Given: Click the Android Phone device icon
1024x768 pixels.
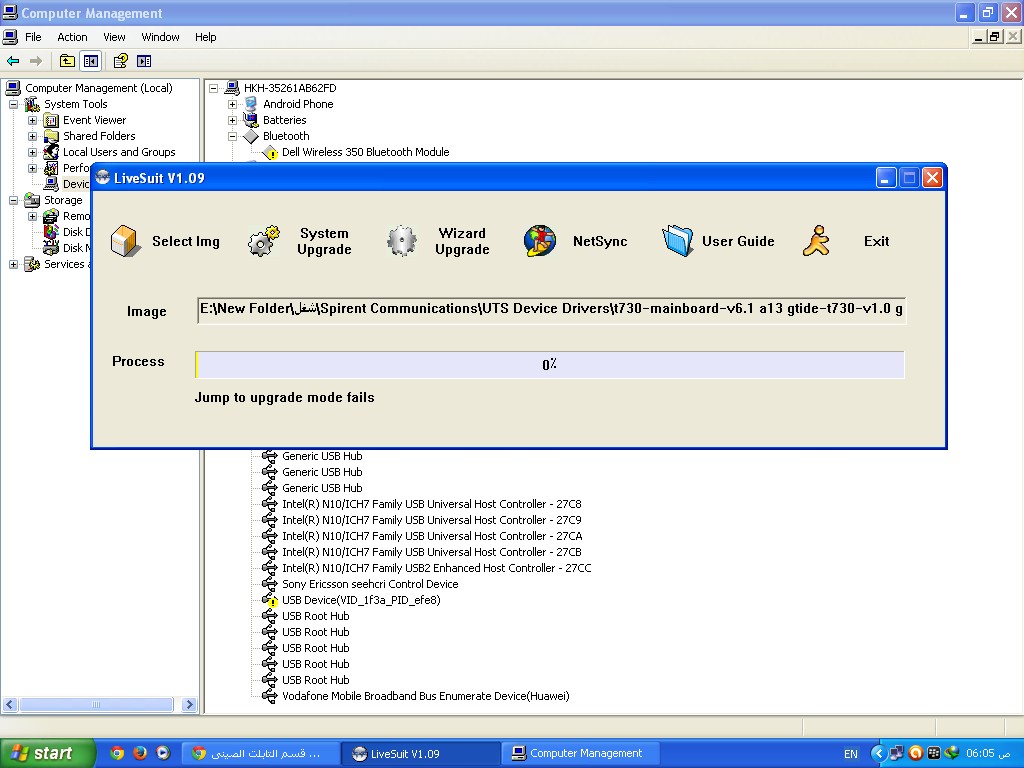Looking at the screenshot, I should click(x=251, y=104).
